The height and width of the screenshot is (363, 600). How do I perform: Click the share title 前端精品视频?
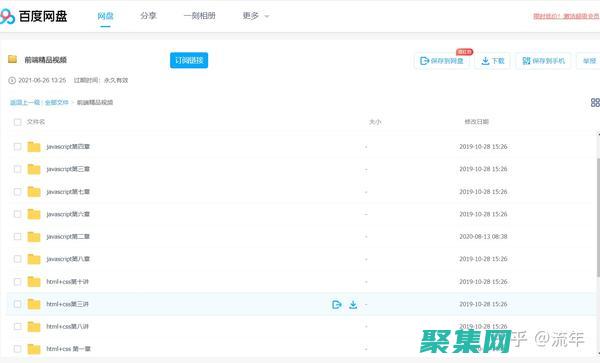[x=46, y=60]
